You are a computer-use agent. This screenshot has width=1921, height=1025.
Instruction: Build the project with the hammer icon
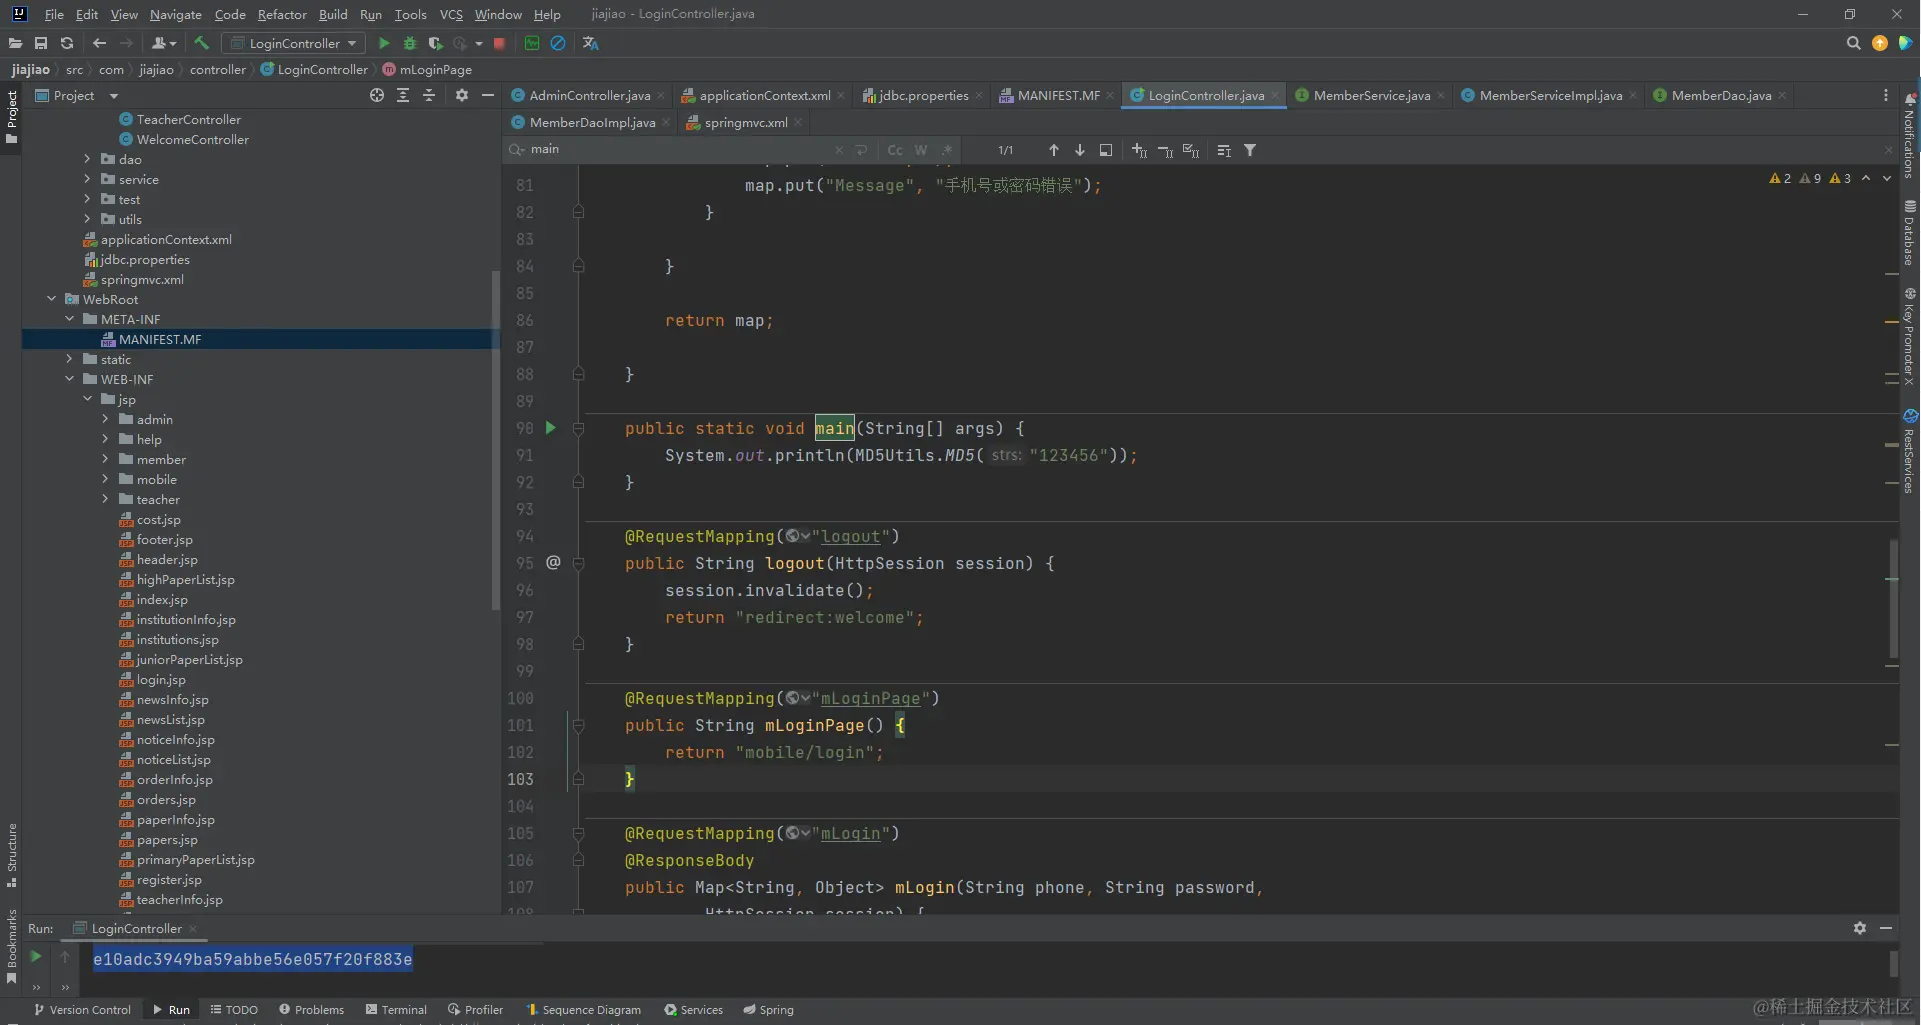click(202, 43)
